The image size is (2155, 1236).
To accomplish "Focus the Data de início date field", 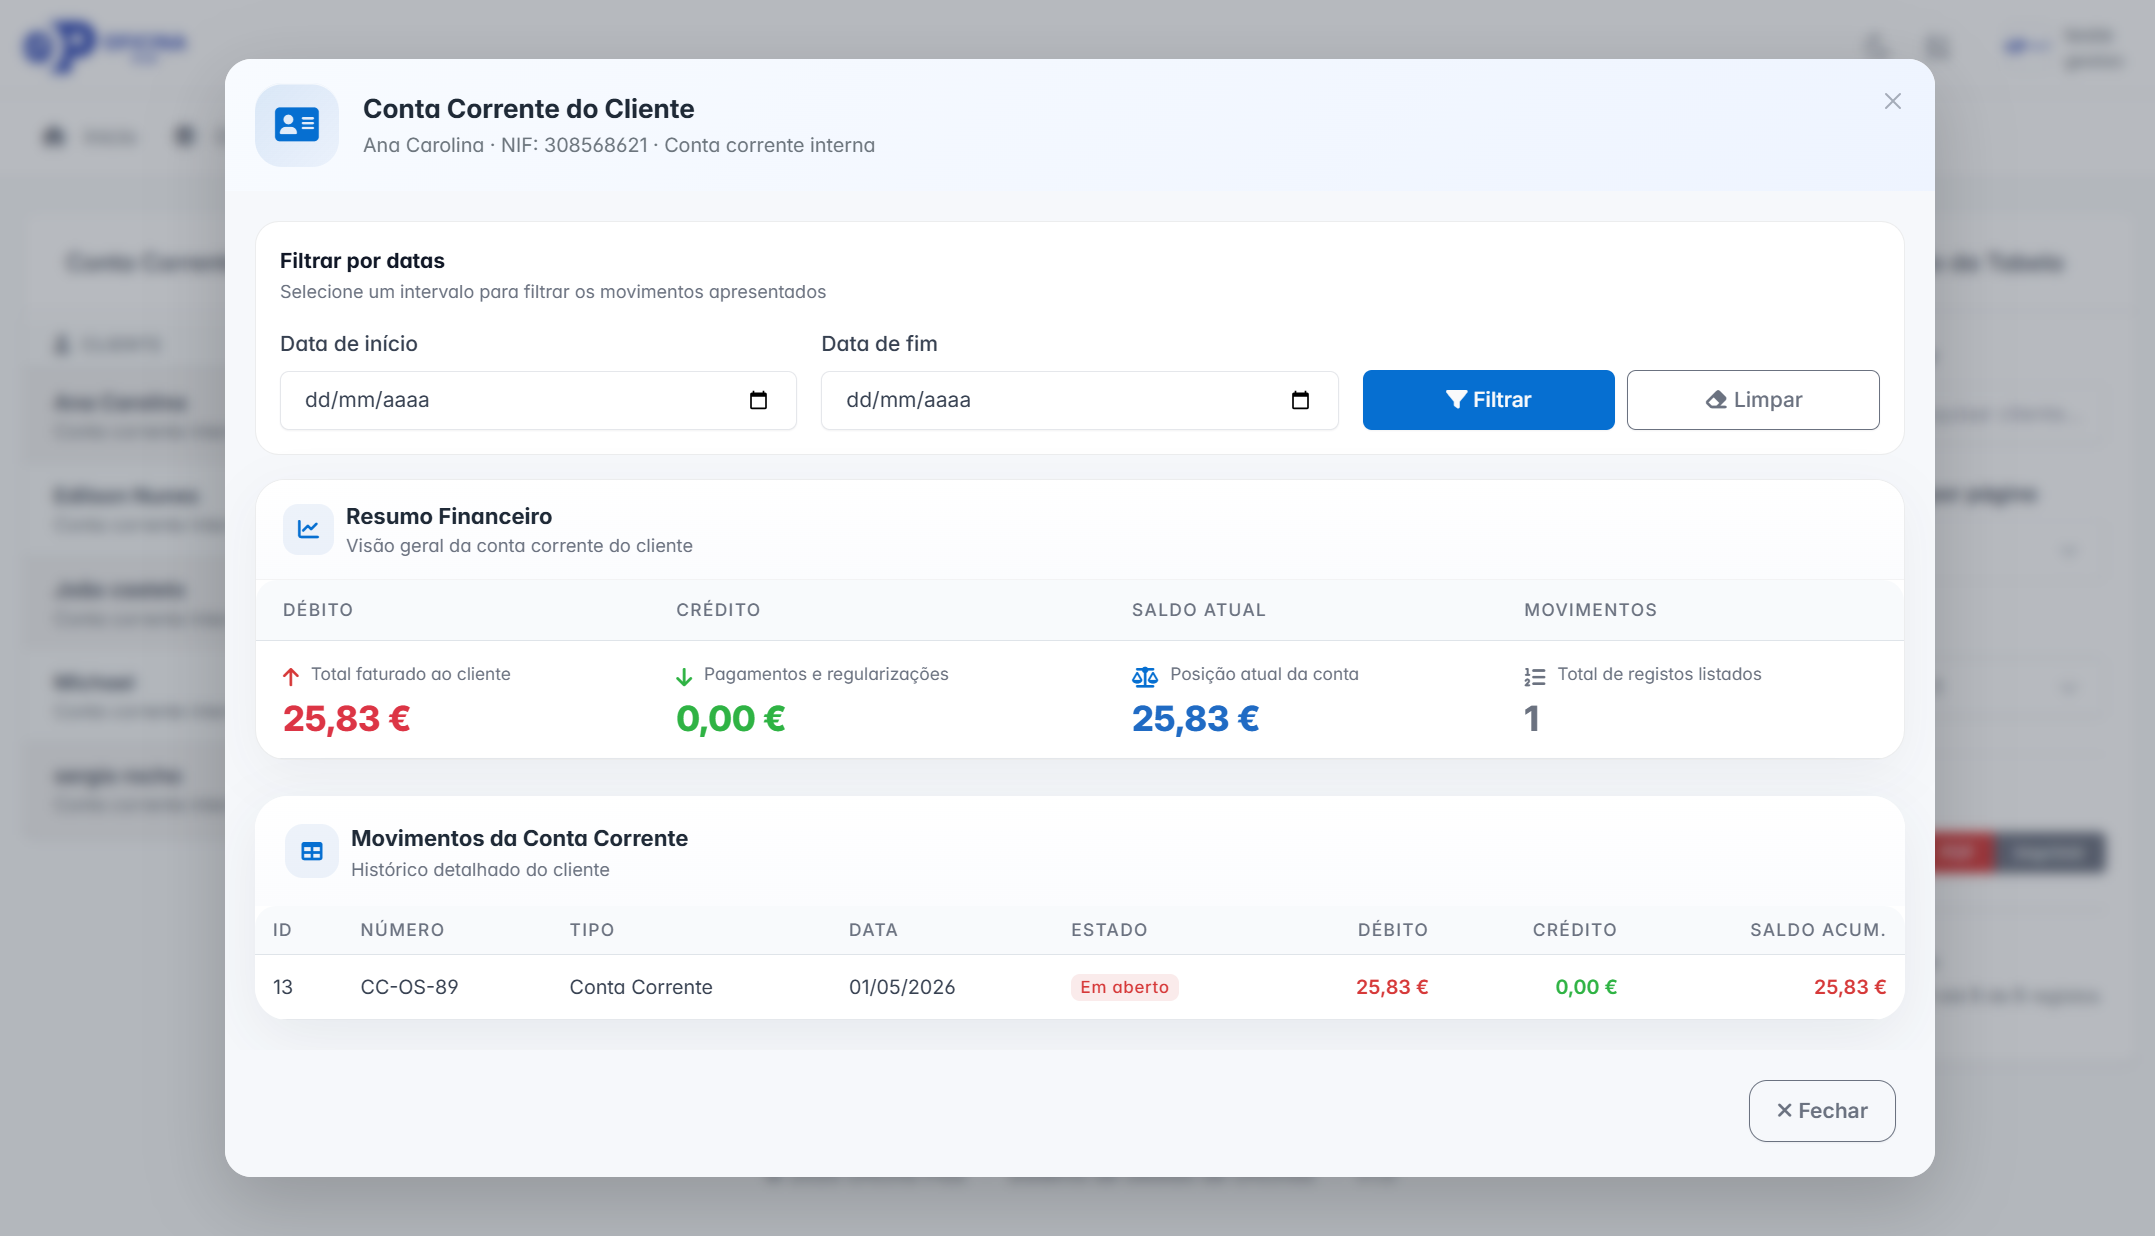I will coord(538,400).
